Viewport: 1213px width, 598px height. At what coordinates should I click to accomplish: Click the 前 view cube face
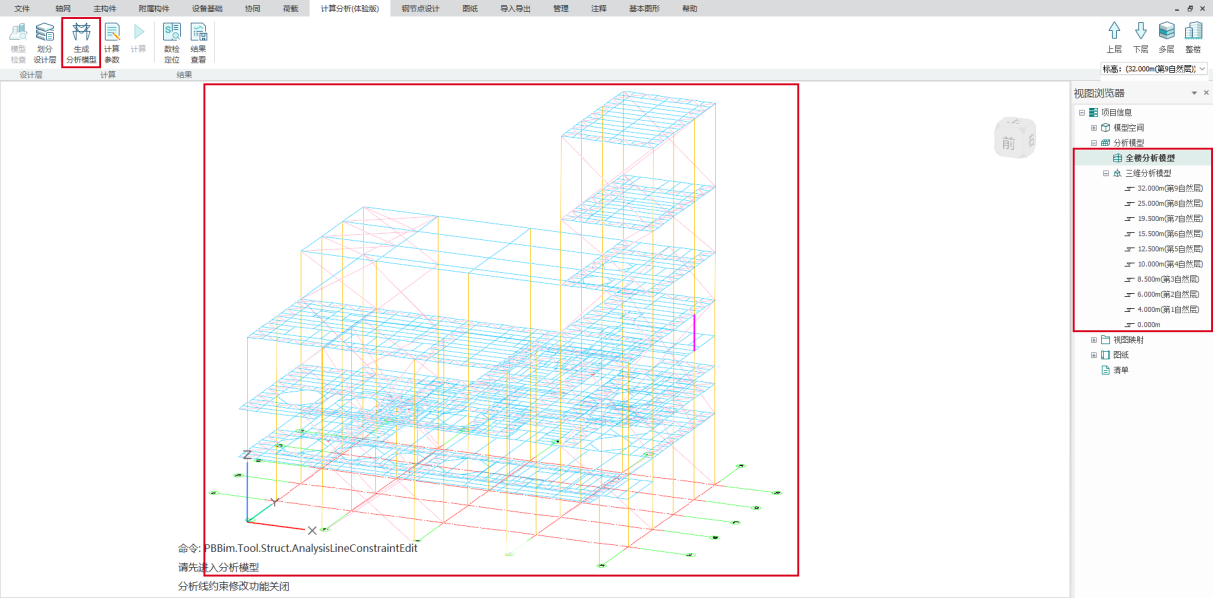(1008, 143)
